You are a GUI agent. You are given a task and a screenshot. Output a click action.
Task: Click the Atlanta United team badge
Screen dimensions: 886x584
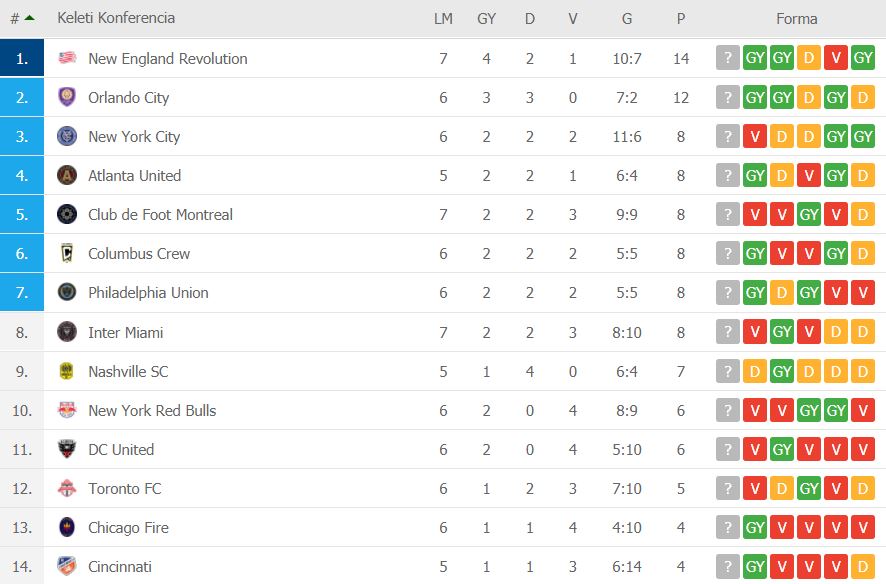tap(67, 175)
